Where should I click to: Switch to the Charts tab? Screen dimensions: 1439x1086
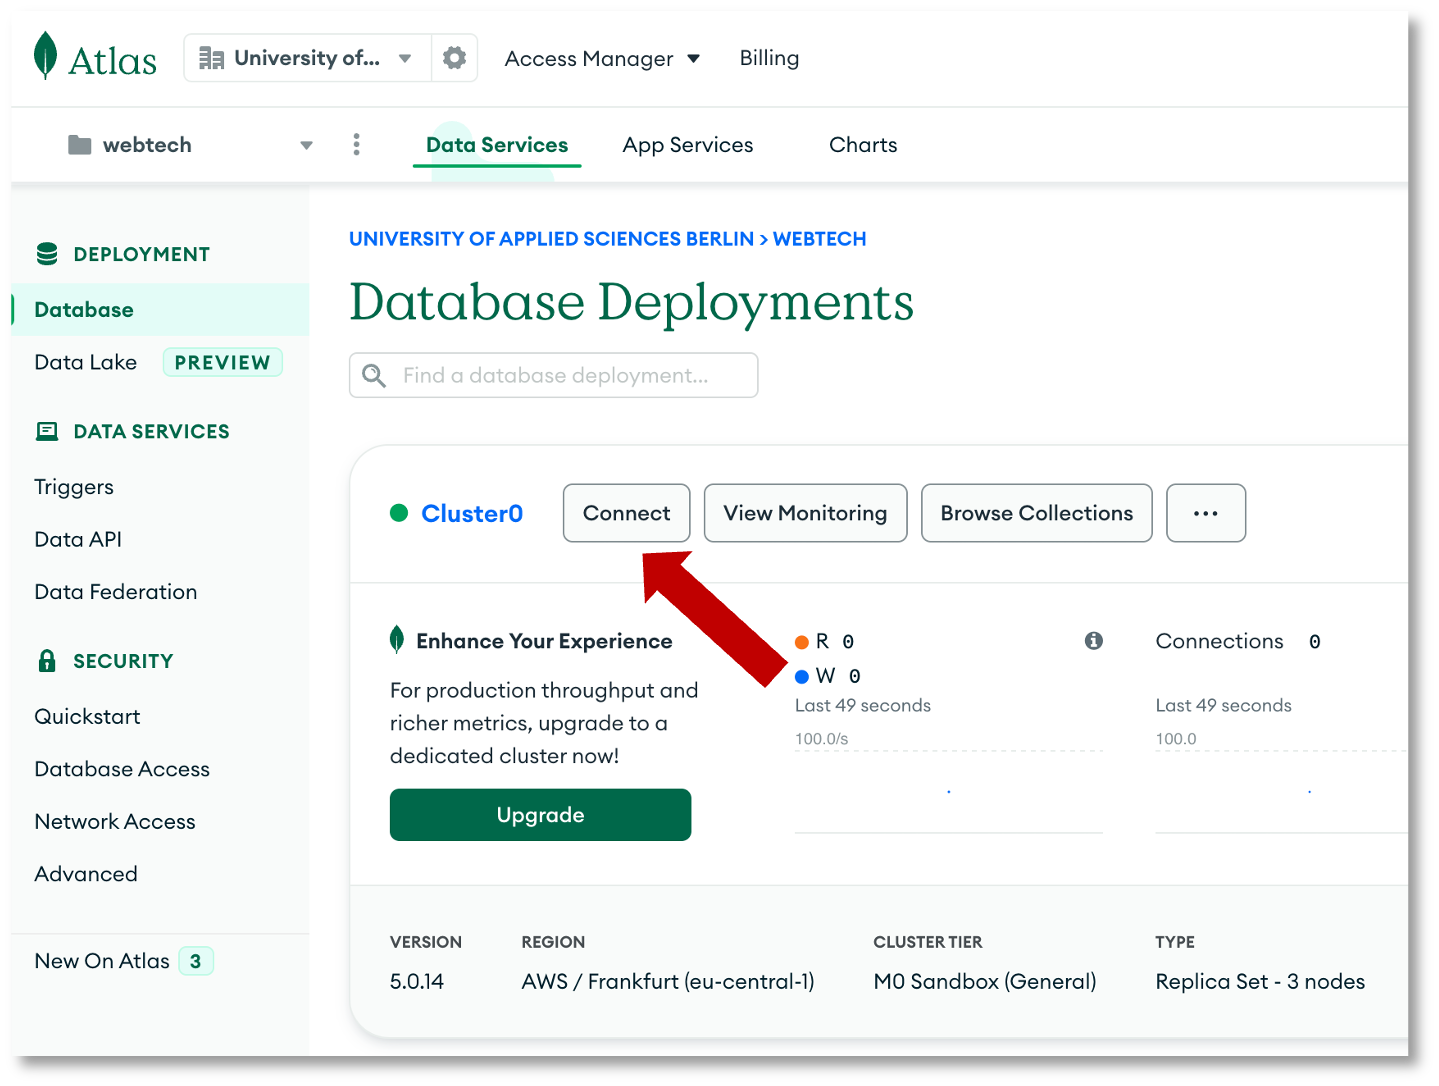[x=863, y=145]
